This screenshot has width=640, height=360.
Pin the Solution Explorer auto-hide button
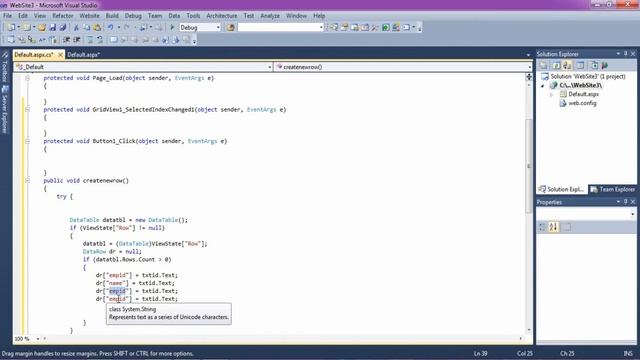coord(625,54)
